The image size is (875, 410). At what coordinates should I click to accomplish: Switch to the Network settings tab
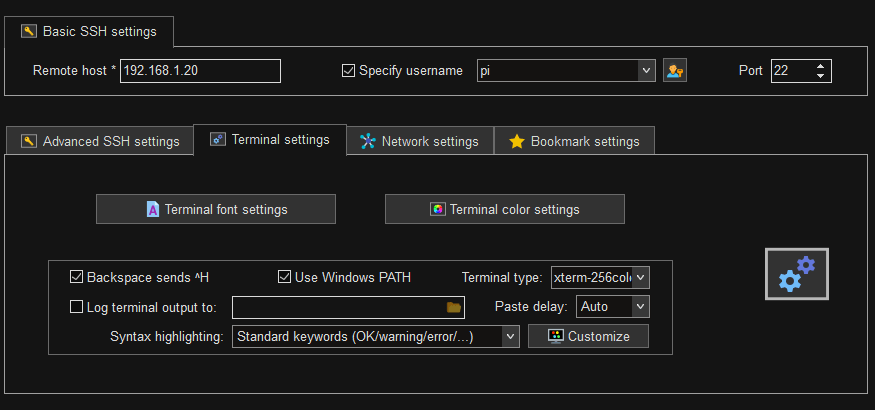420,141
